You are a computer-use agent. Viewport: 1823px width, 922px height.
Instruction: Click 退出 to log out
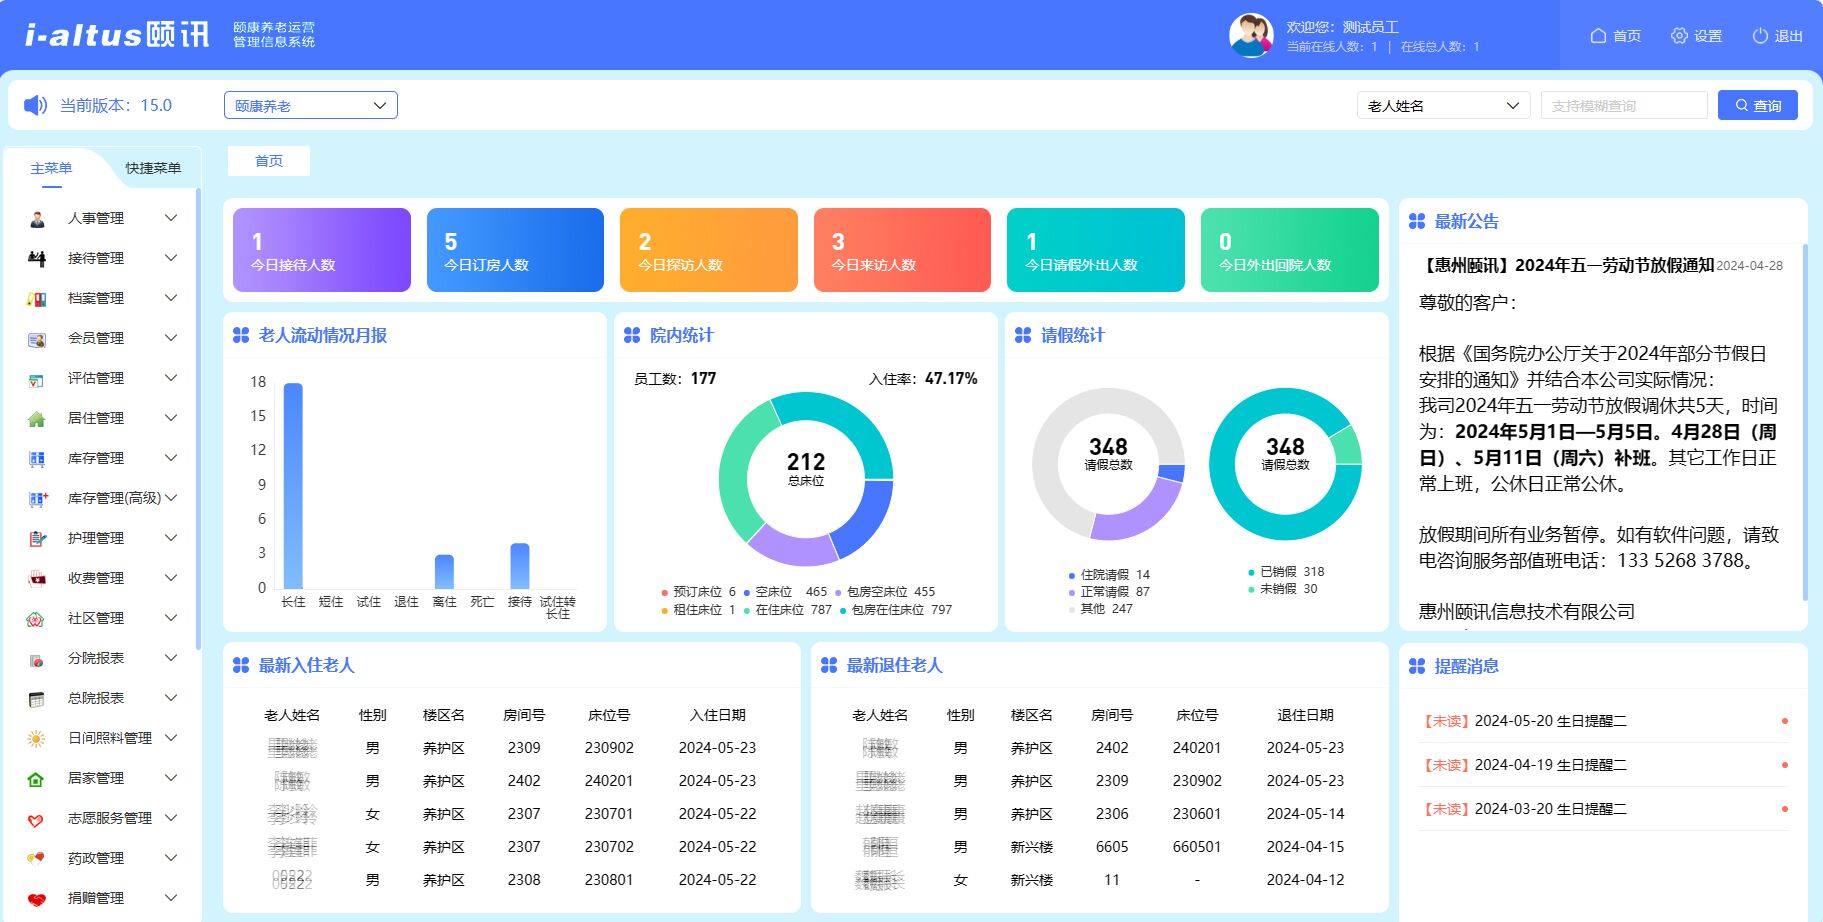point(1777,36)
